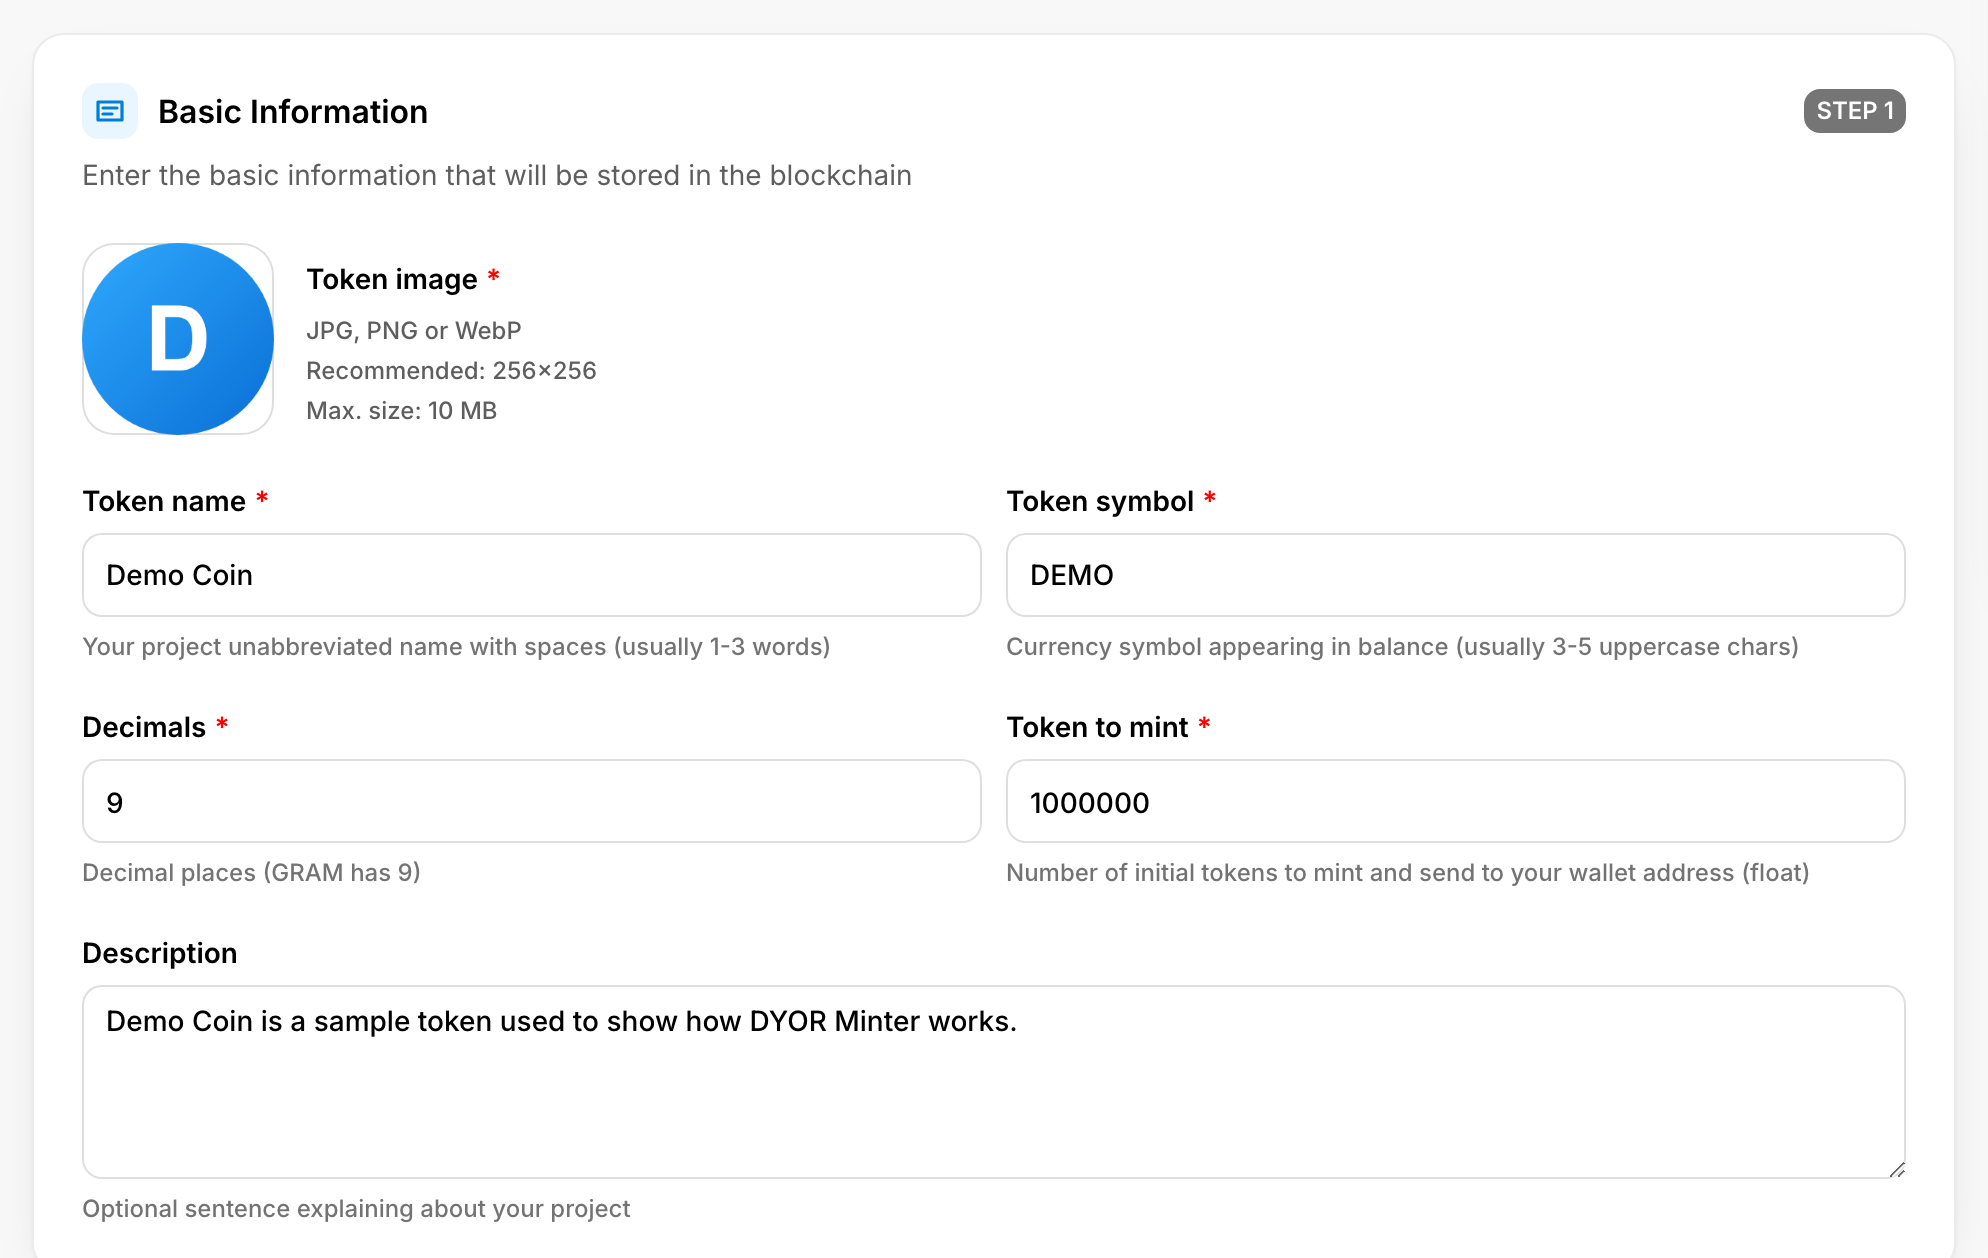Viewport: 1988px width, 1258px height.
Task: Click the Decimals label
Action: [x=144, y=727]
